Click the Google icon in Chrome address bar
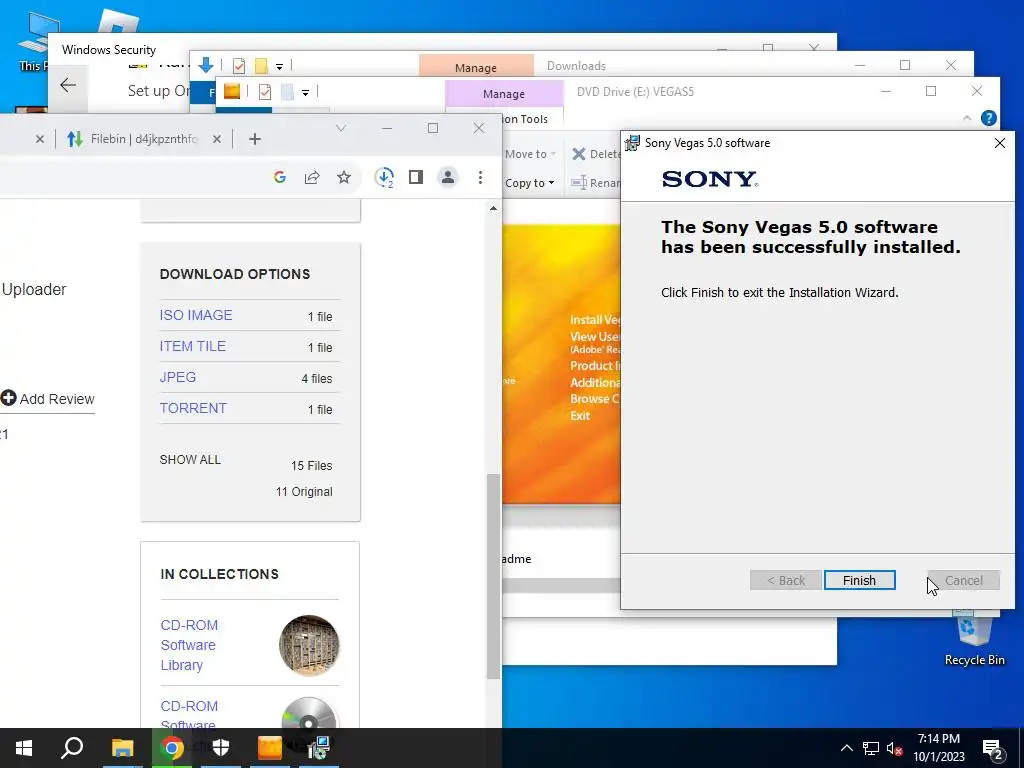Image resolution: width=1024 pixels, height=768 pixels. point(280,177)
